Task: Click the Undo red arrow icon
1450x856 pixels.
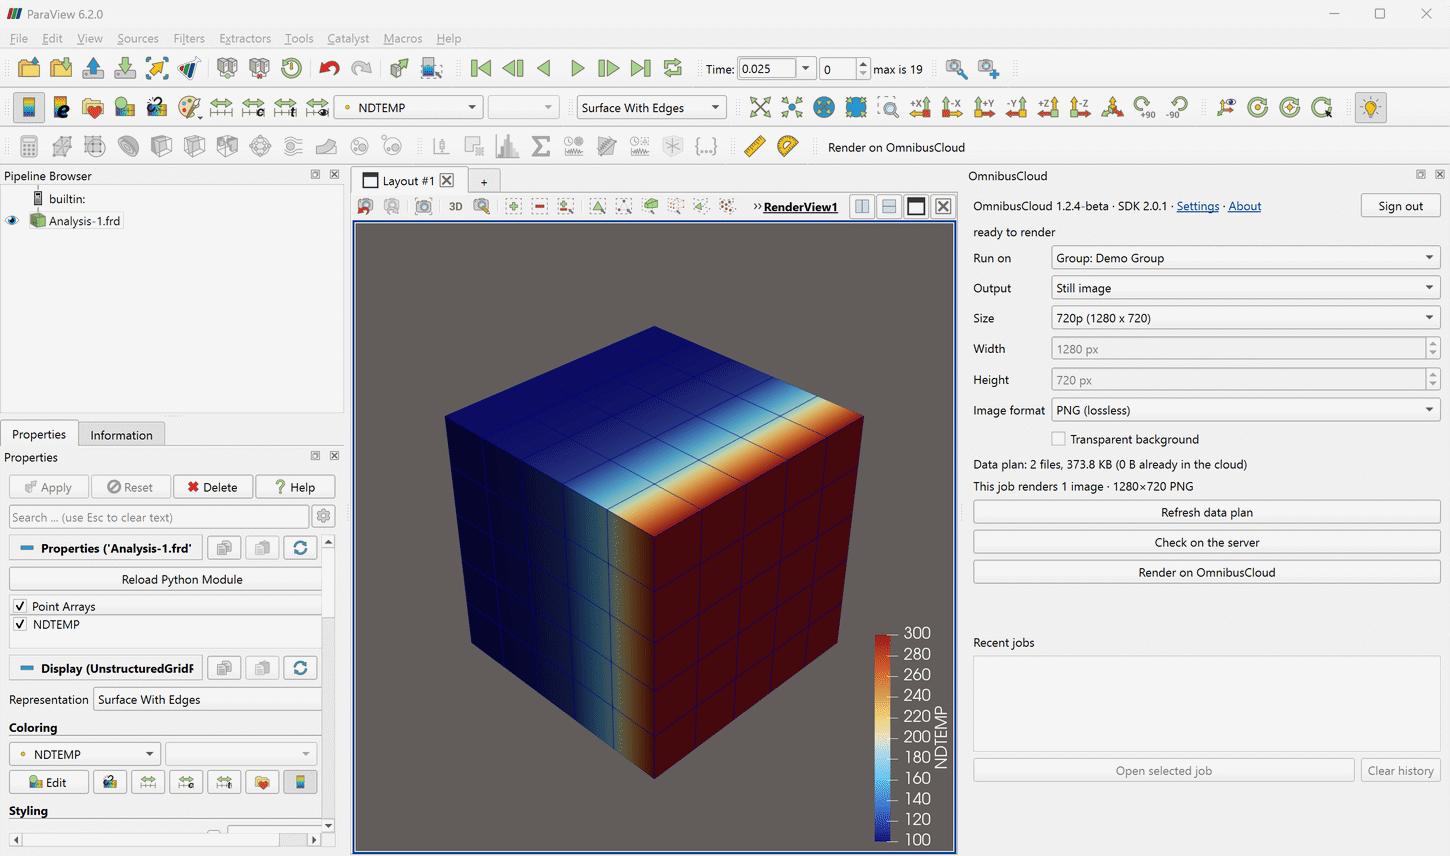Action: (x=329, y=69)
